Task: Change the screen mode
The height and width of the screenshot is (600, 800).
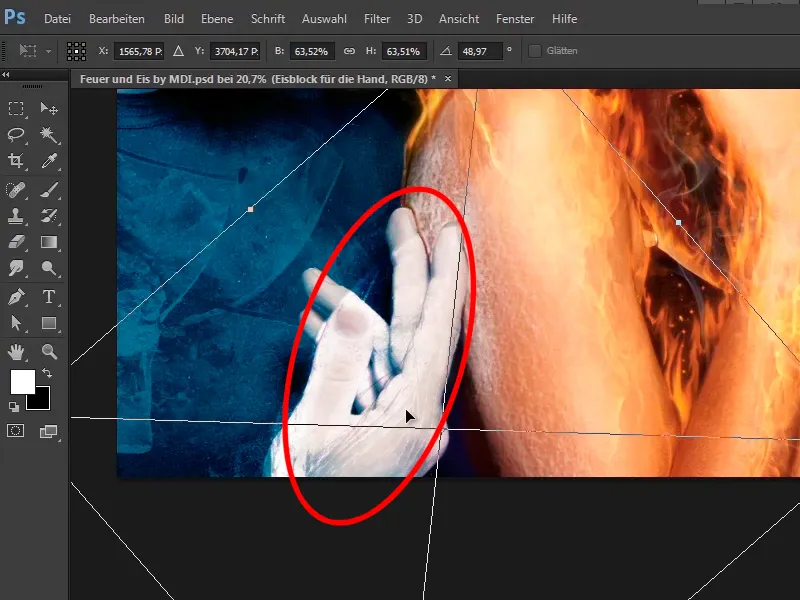Action: [x=49, y=432]
